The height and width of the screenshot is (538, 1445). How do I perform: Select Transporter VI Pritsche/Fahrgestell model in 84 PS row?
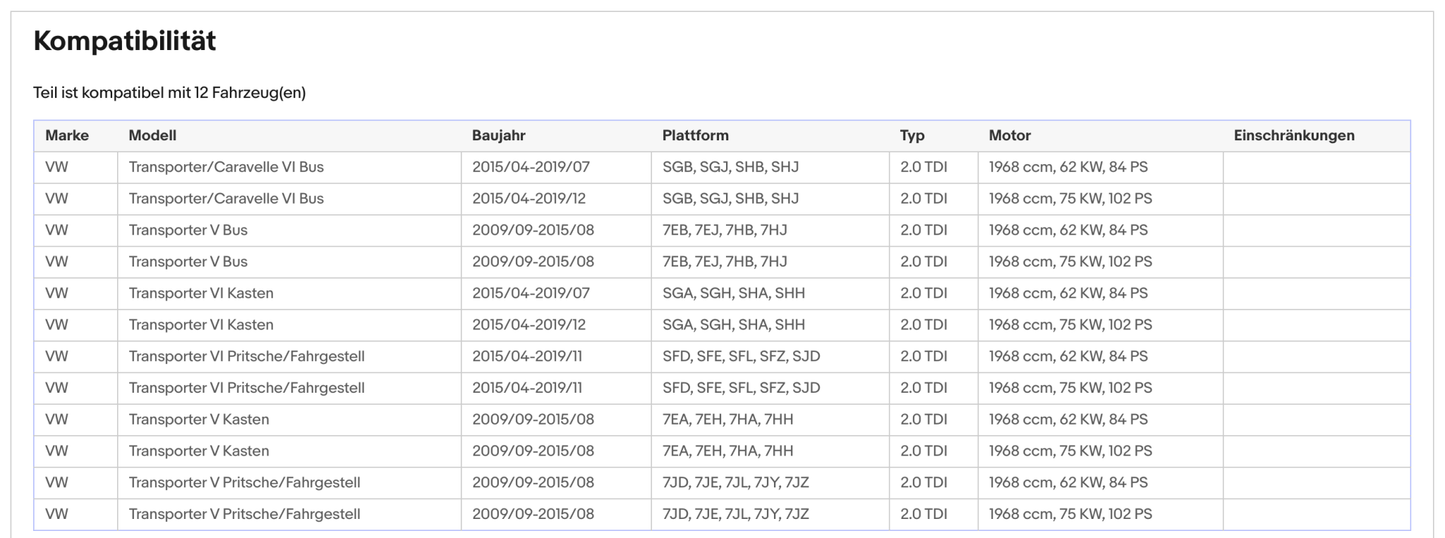pos(246,356)
